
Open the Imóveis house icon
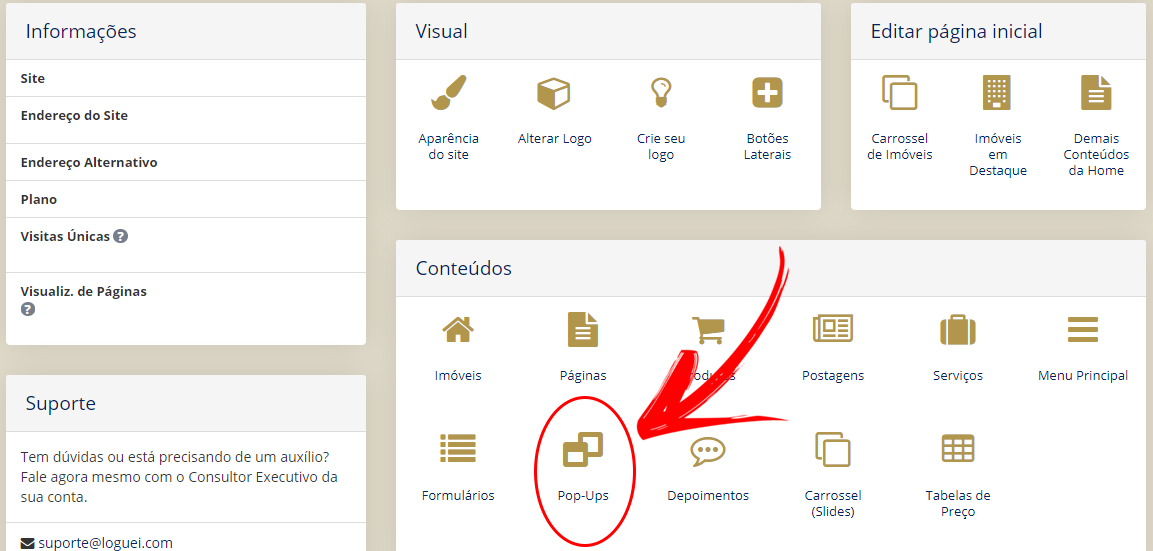tap(457, 330)
